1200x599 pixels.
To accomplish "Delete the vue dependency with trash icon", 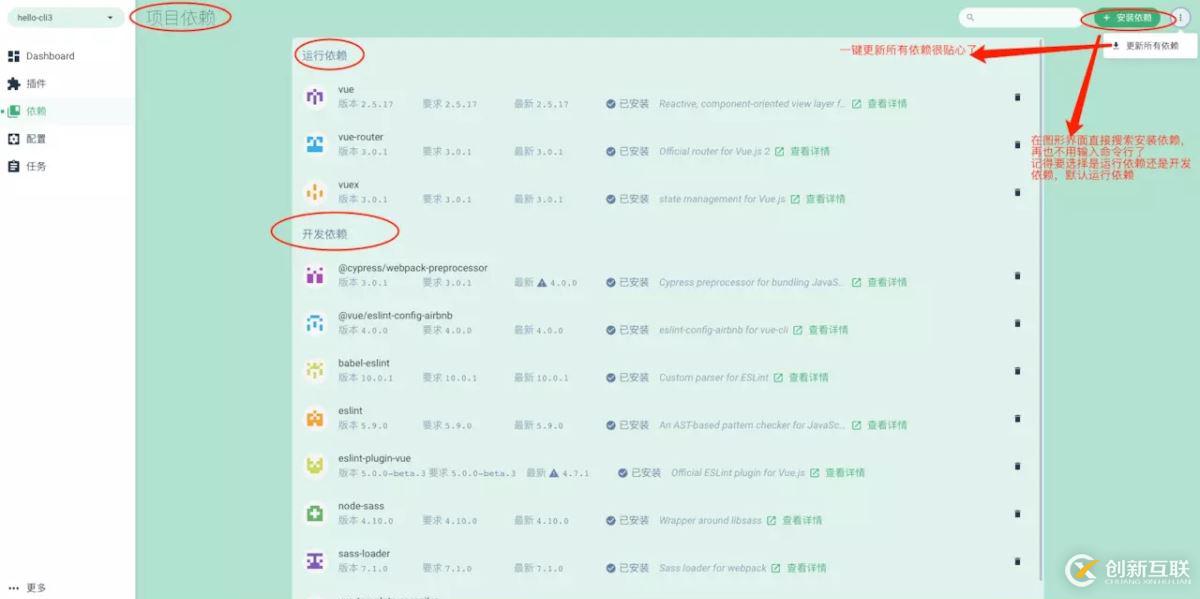I will 1018,97.
